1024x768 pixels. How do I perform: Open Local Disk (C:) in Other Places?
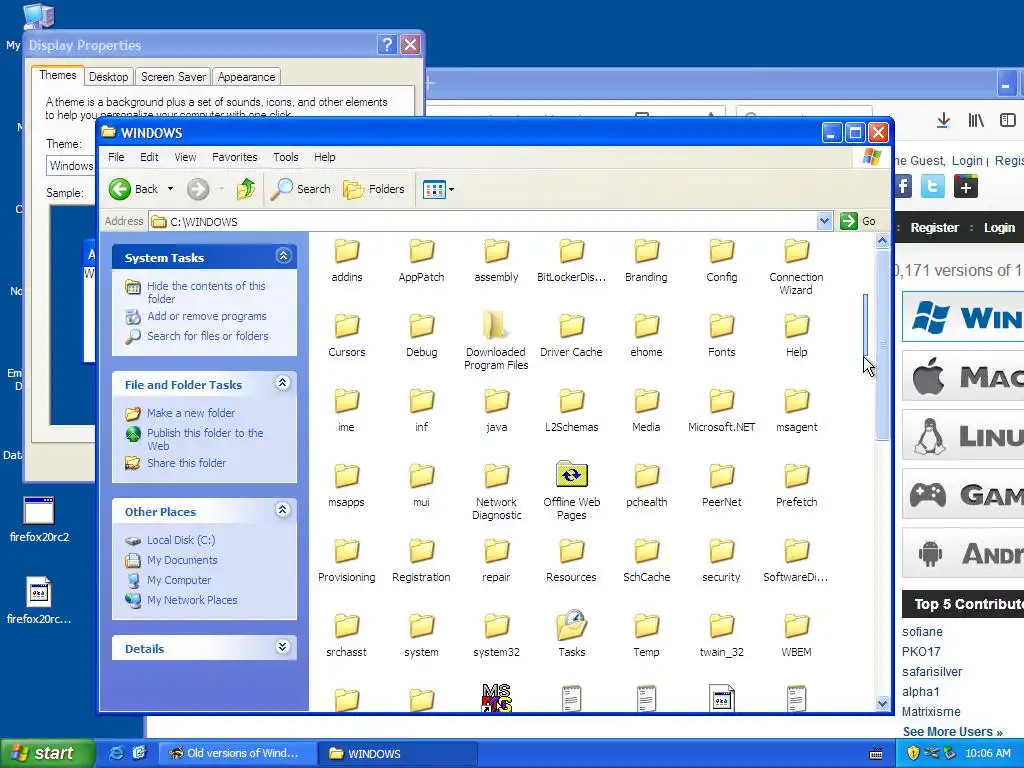point(181,540)
